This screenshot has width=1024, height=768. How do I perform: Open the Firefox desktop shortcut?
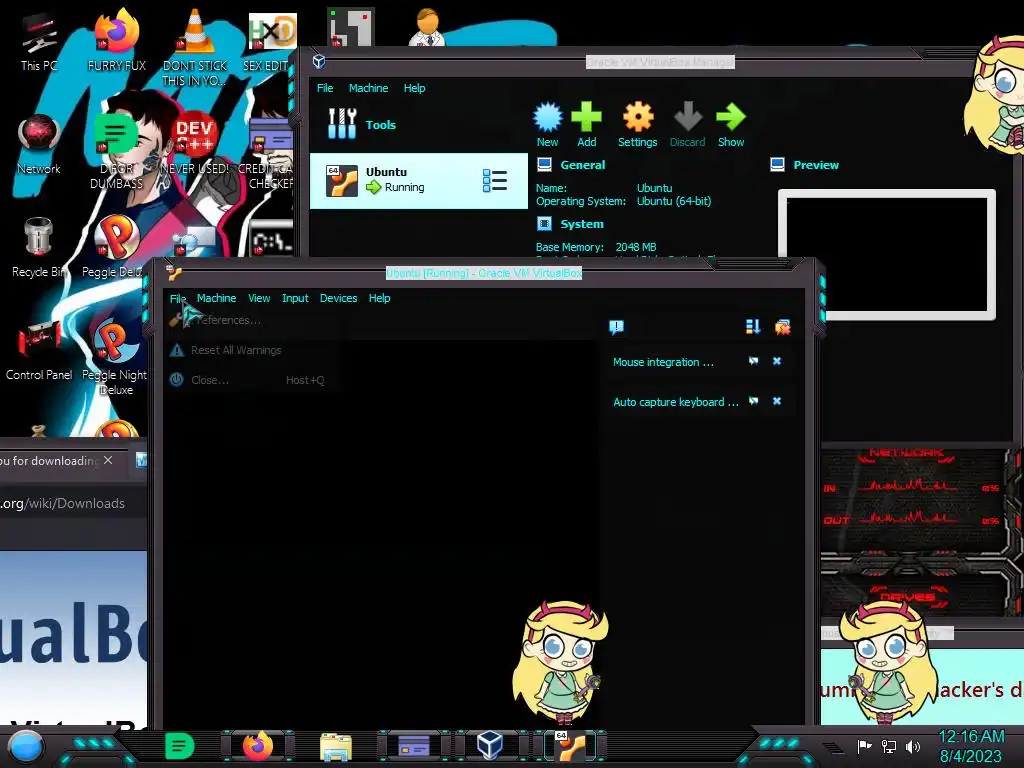click(x=116, y=40)
